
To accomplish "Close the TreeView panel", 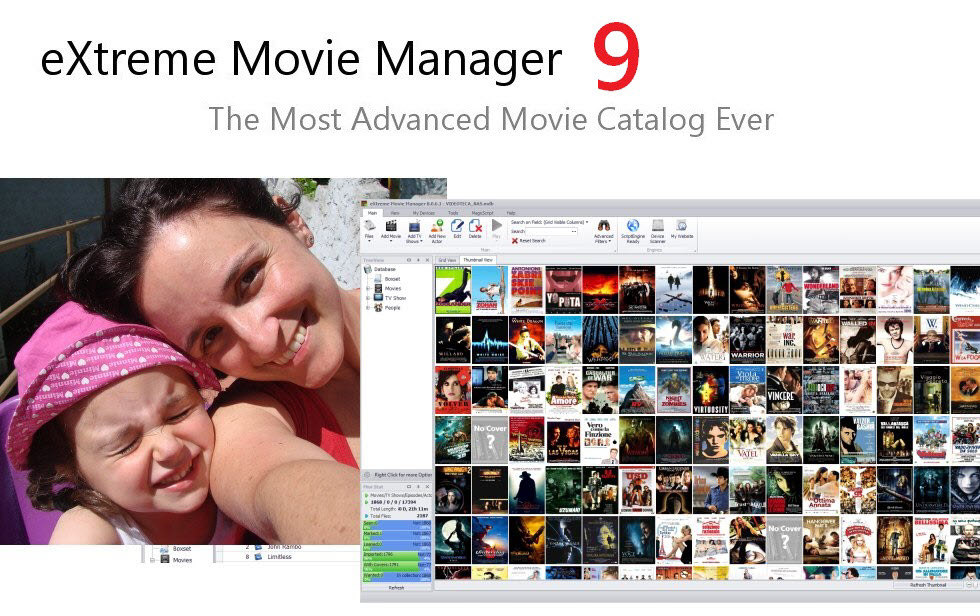I will (x=428, y=260).
